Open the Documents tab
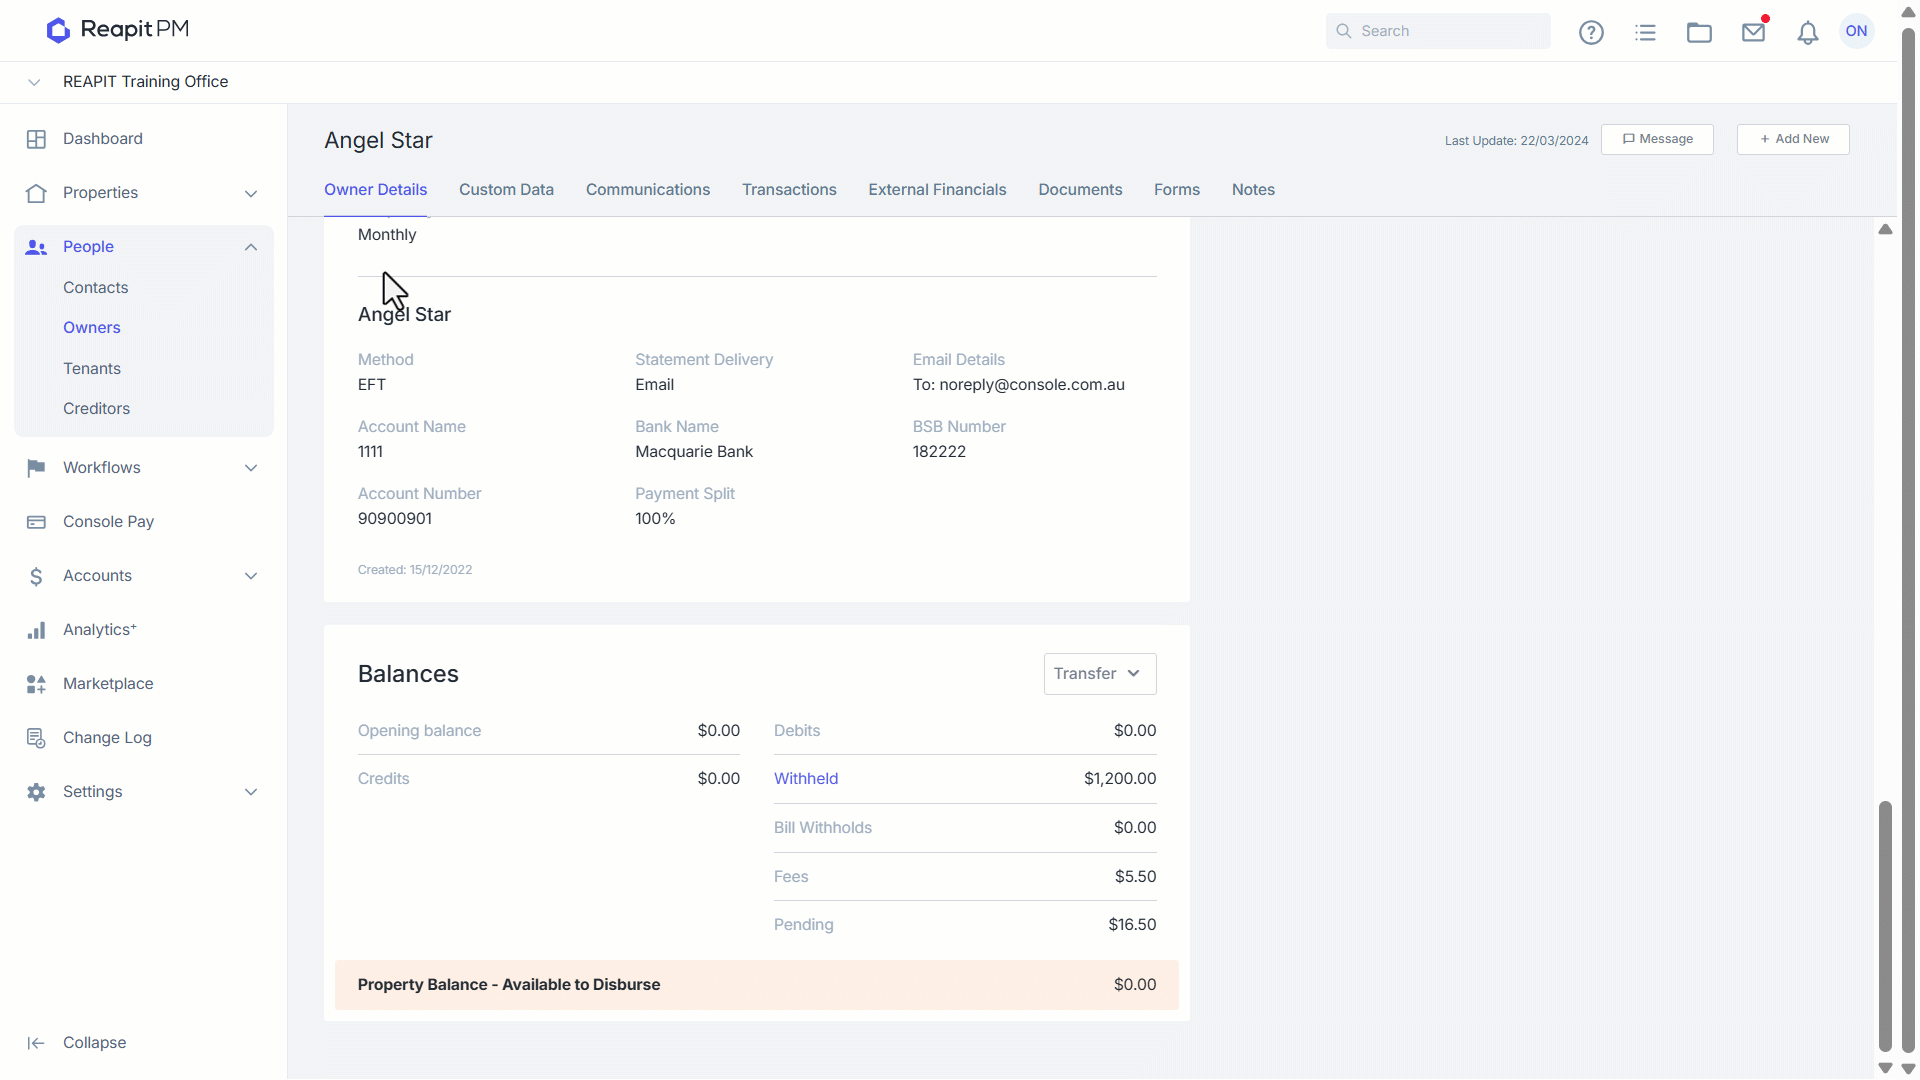 1080,190
